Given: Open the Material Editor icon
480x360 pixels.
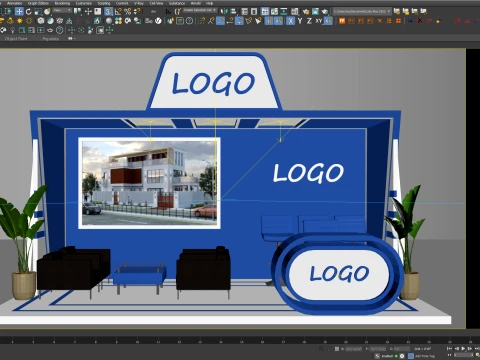Looking at the screenshot, I should coord(295,12).
